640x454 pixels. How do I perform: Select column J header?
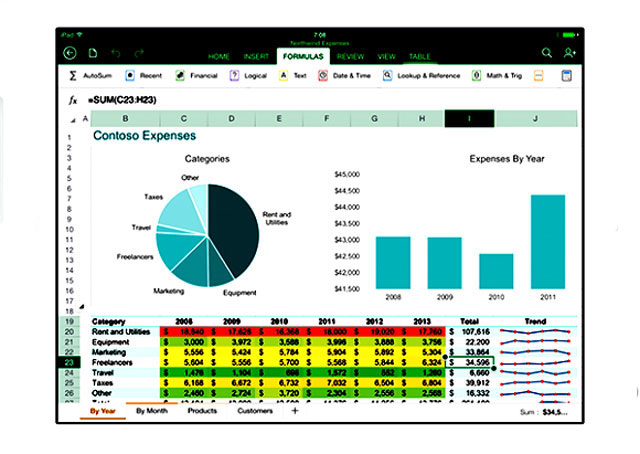(x=535, y=118)
